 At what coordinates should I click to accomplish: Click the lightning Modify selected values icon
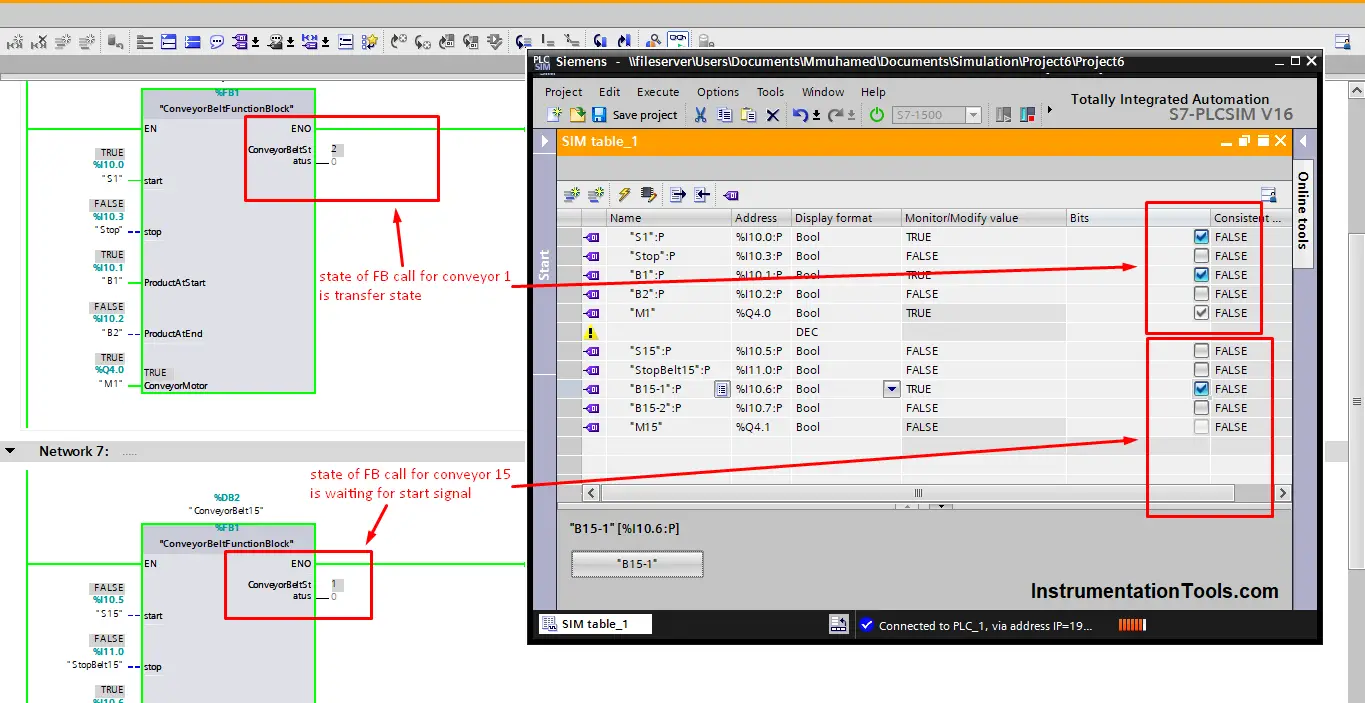(x=624, y=195)
